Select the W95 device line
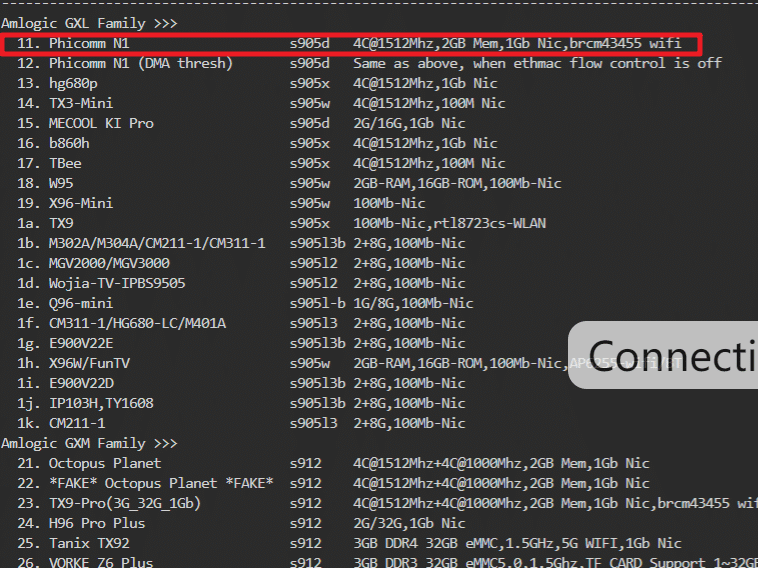 [61, 184]
